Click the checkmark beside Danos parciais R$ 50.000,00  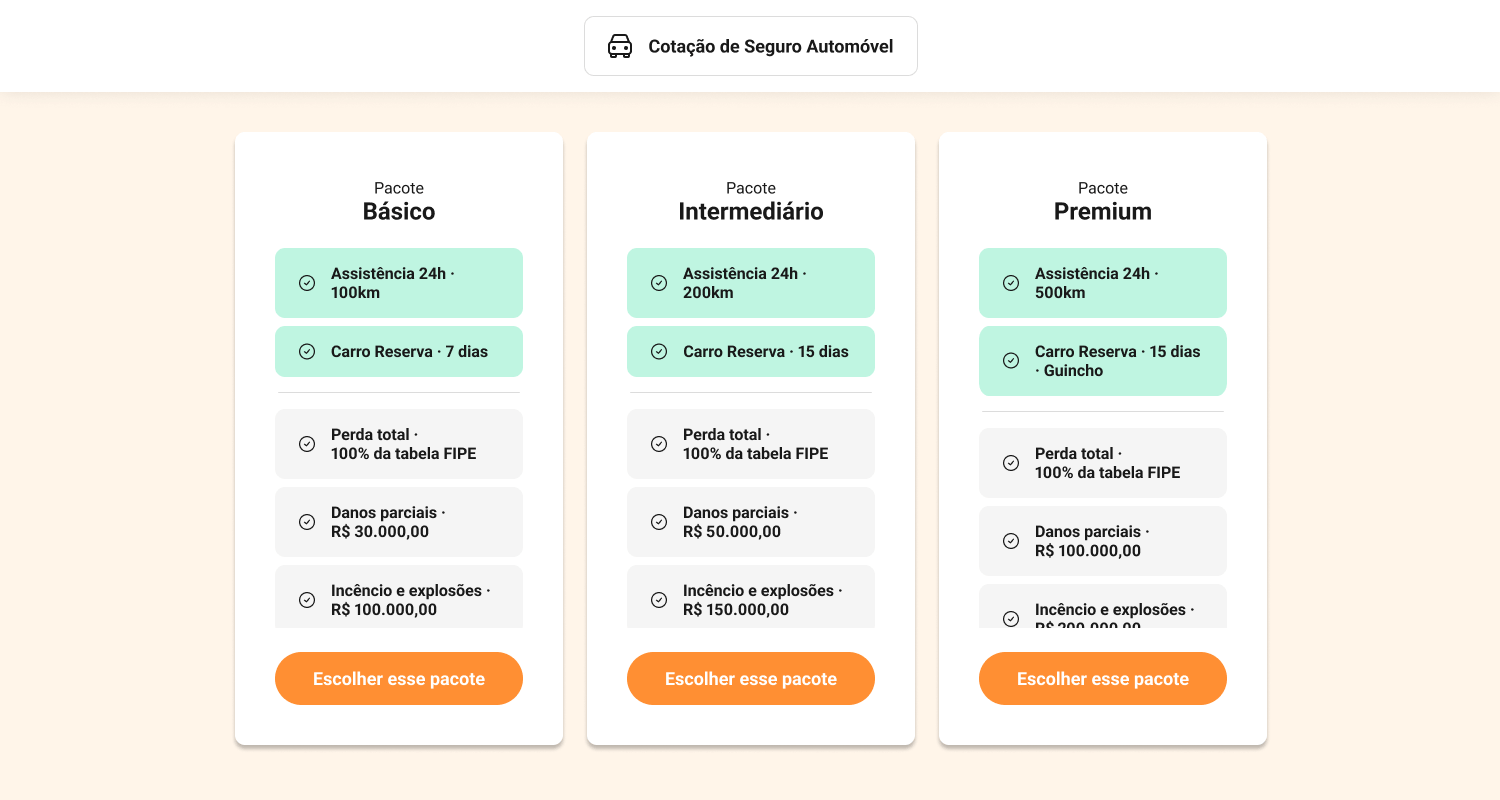click(x=659, y=522)
